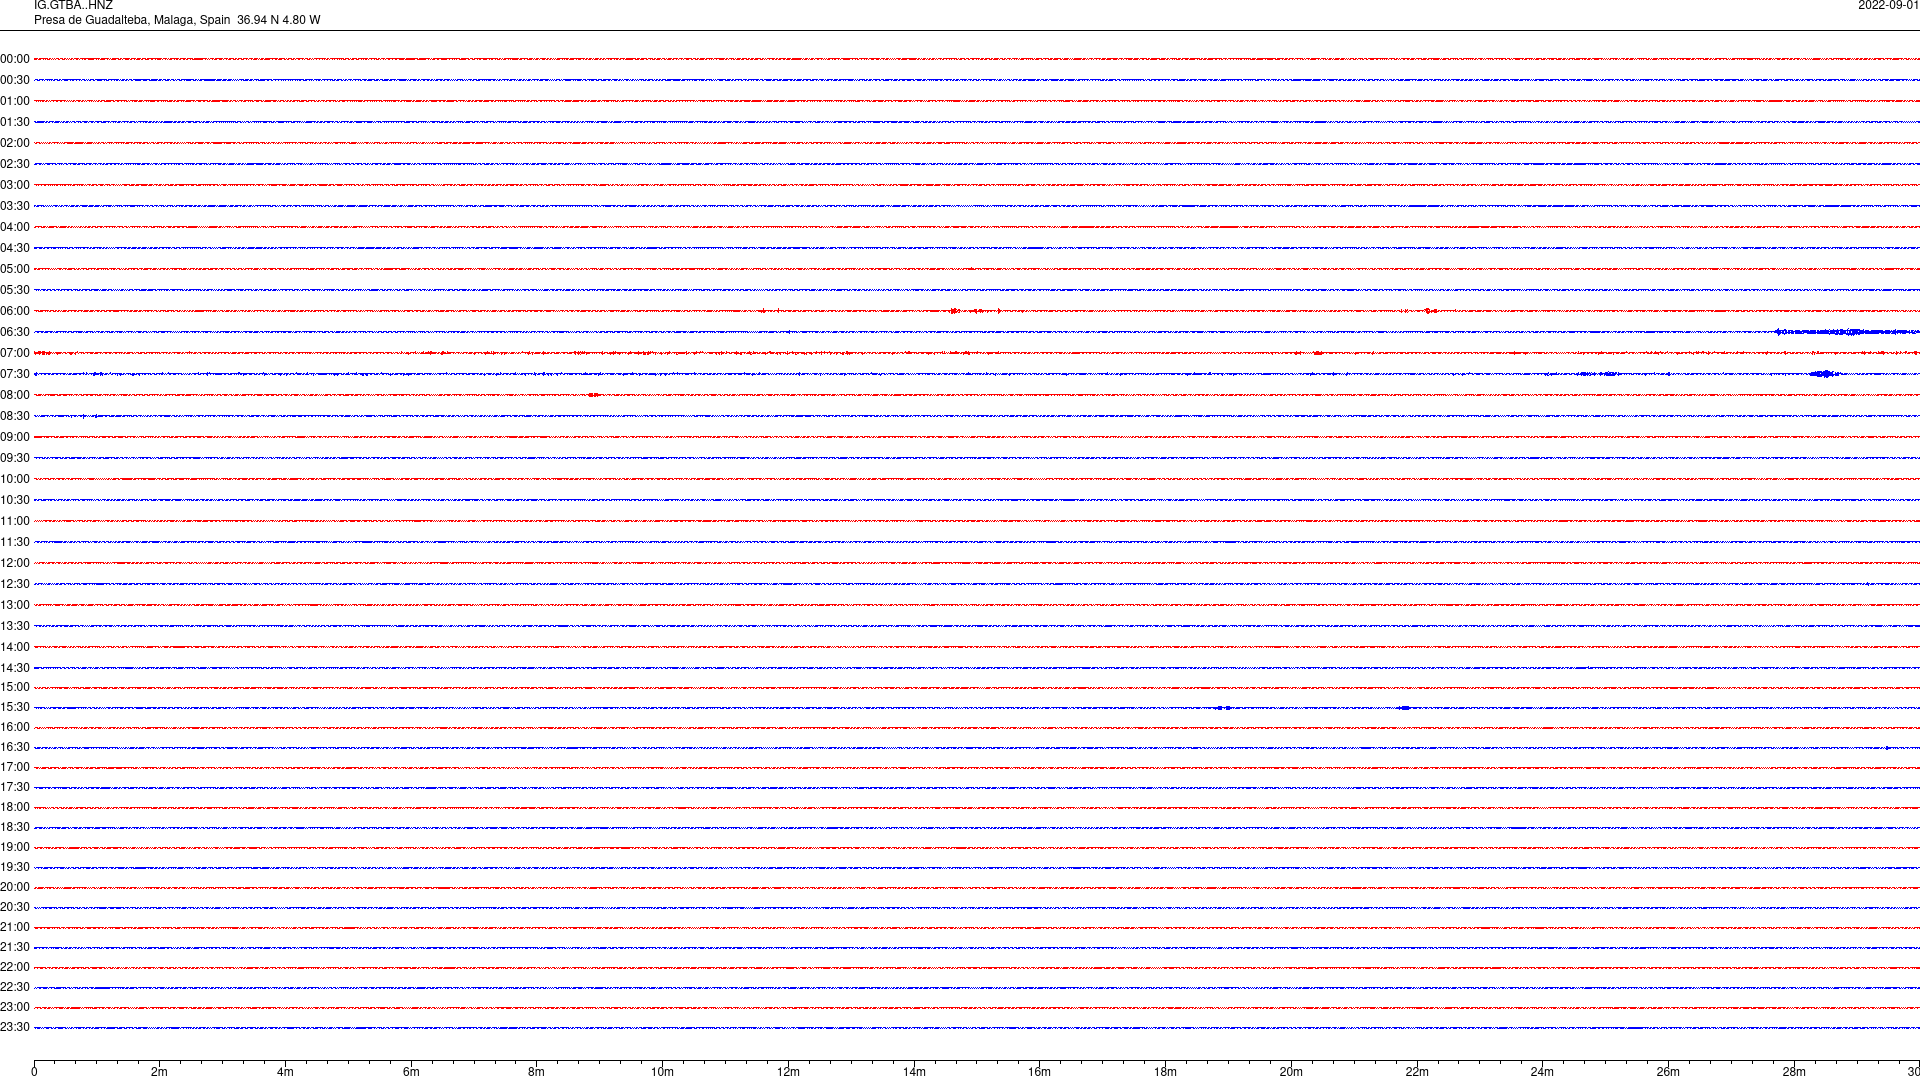Click the 10m tick label on time axis
Viewport: 1920px width, 1080px height.
662,1072
